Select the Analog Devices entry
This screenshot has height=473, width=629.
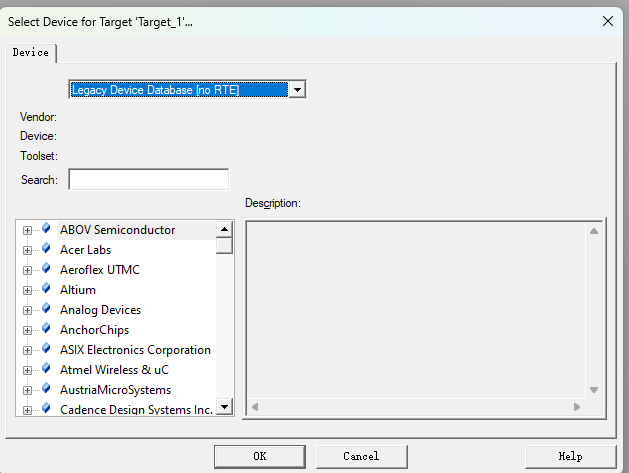click(101, 310)
